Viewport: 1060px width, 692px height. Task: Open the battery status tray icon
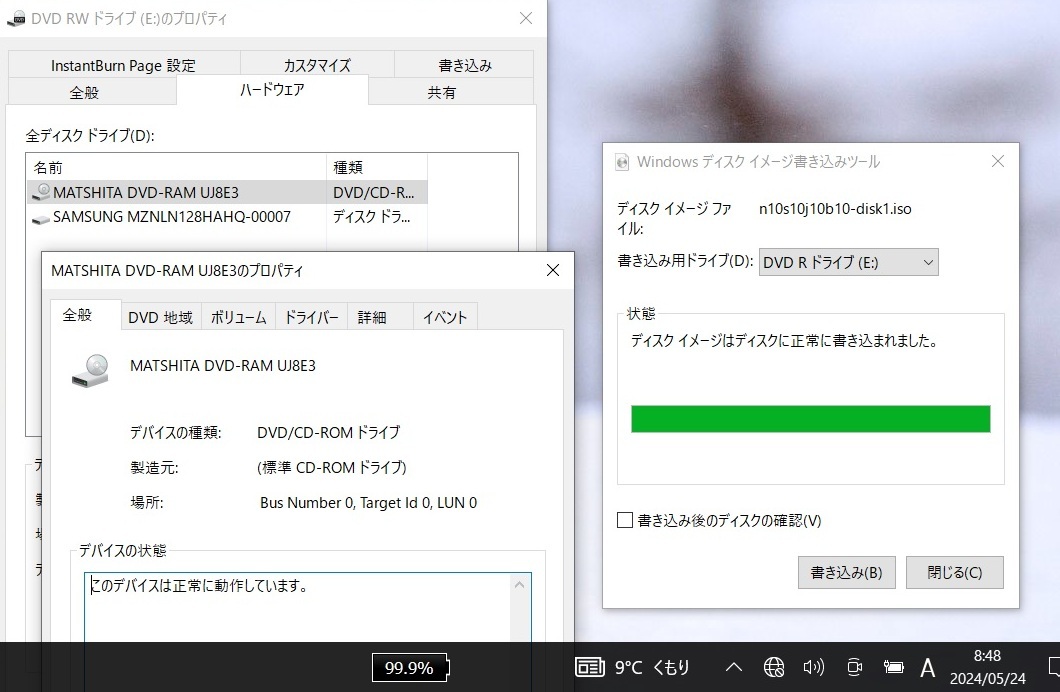coord(894,668)
